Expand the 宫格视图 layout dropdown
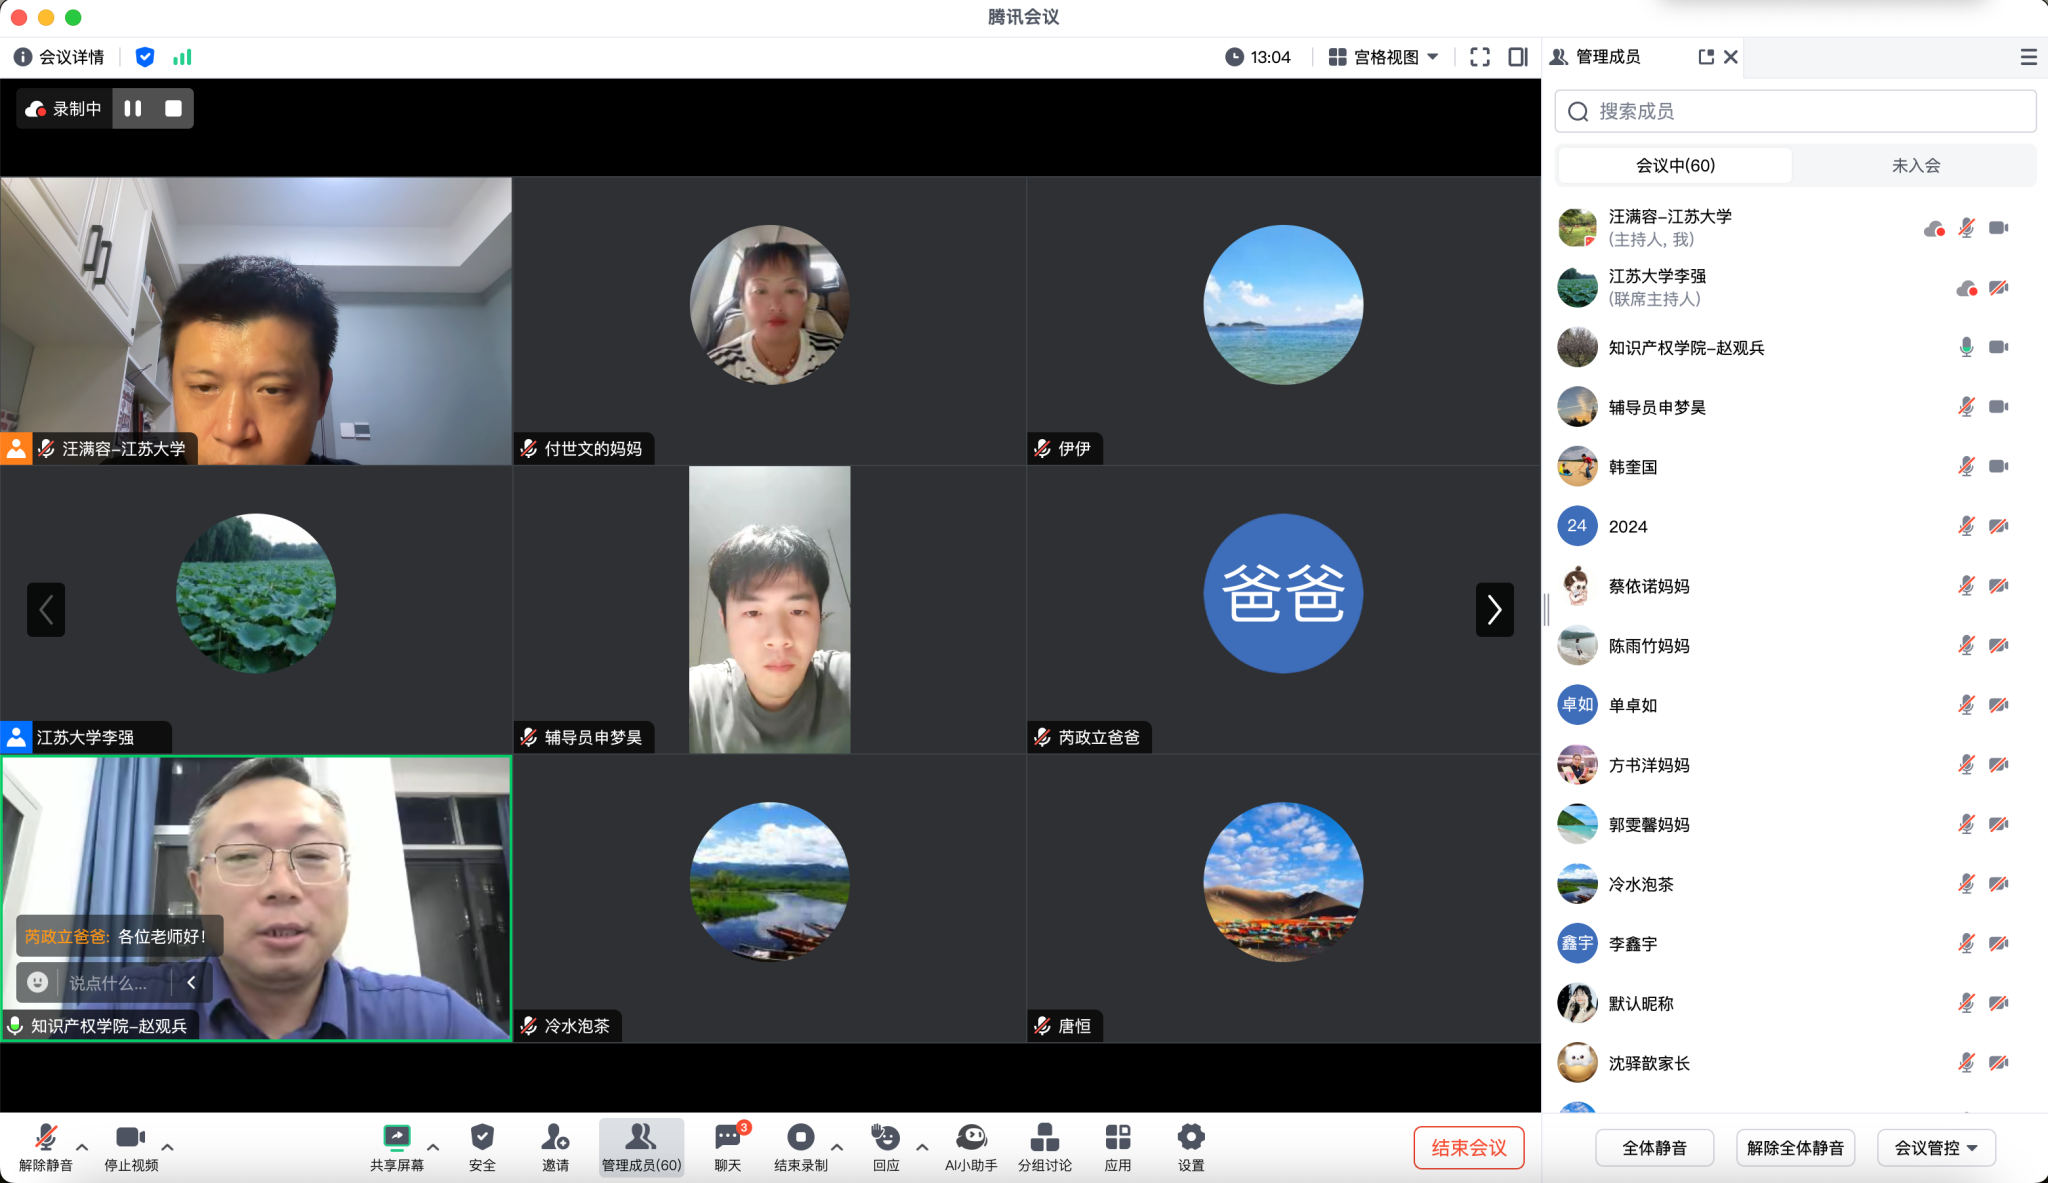 click(1384, 57)
